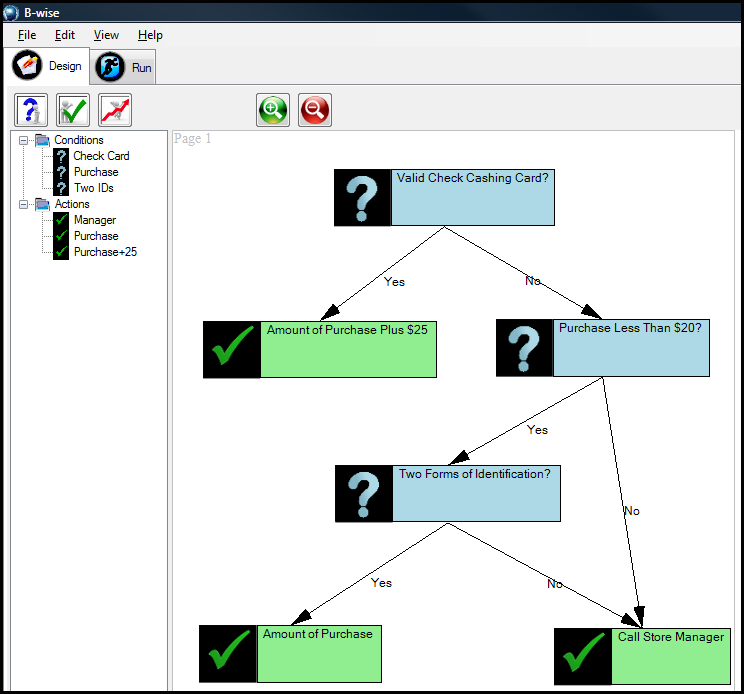
Task: Switch to the Run tab
Action: click(124, 67)
